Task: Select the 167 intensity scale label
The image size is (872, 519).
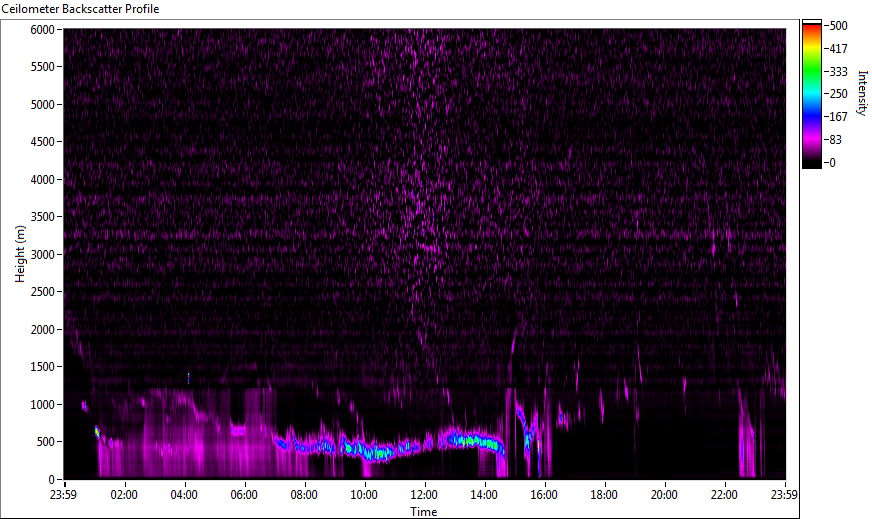Action: click(839, 117)
